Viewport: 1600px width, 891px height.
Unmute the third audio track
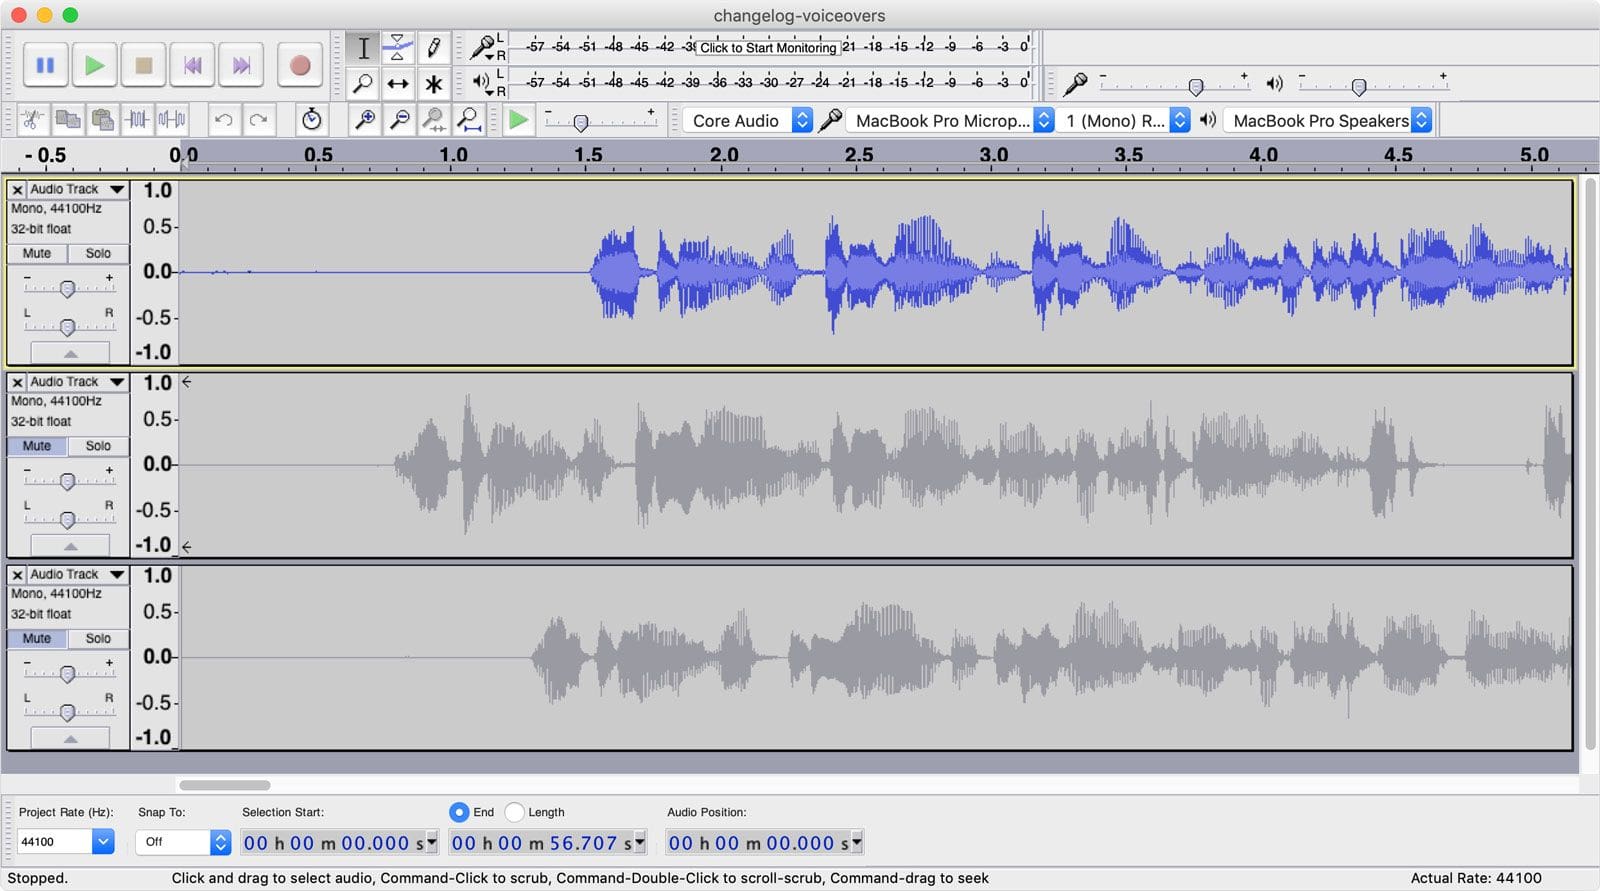[x=37, y=638]
